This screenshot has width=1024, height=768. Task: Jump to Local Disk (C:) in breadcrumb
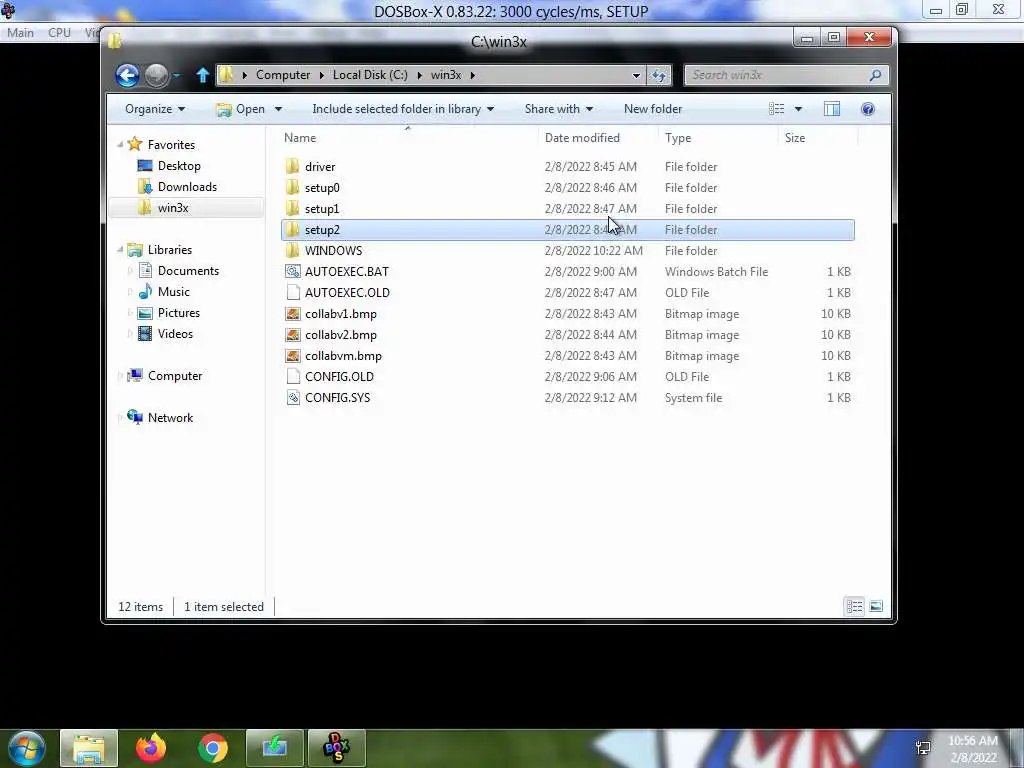point(370,75)
